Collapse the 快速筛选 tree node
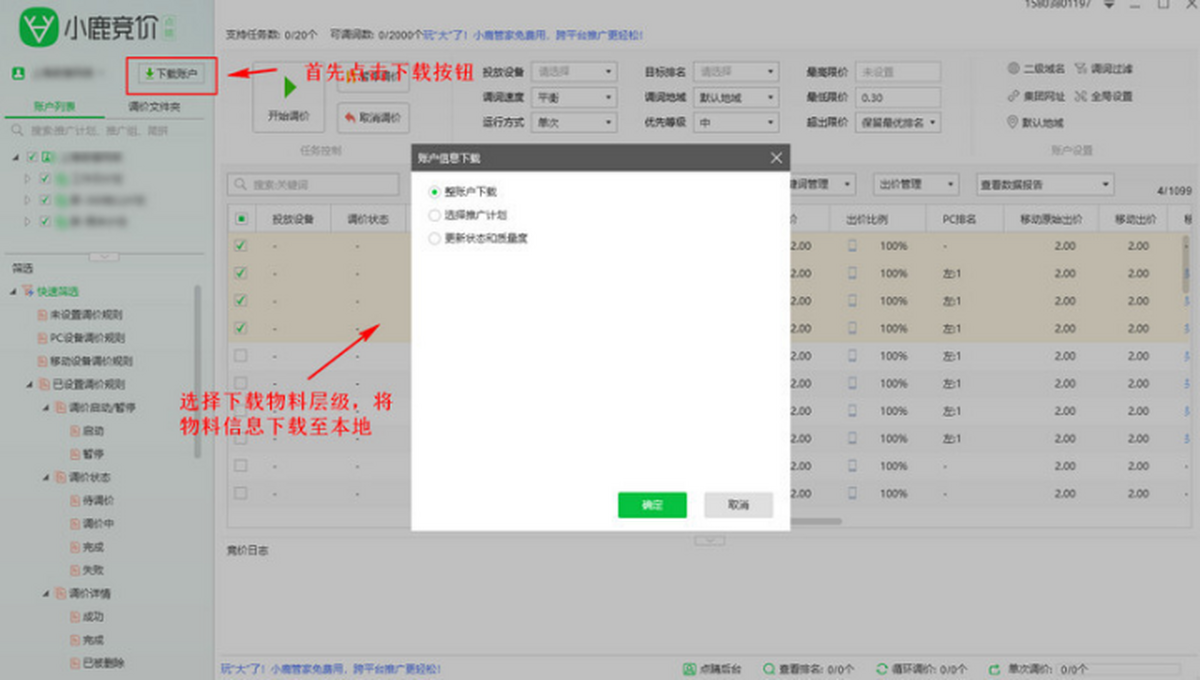1200x680 pixels. pos(14,291)
